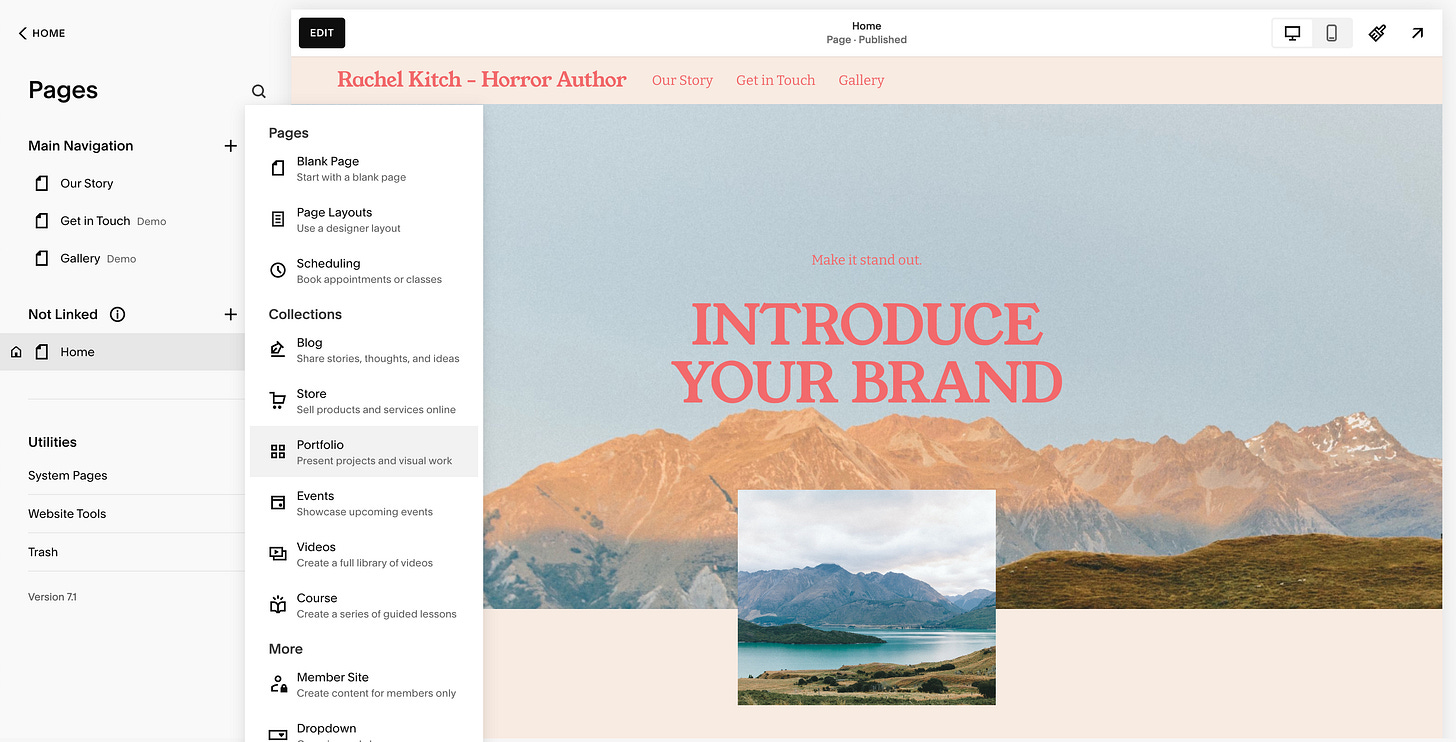This screenshot has height=742, width=1456.
Task: Click the lake landscape thumbnail image
Action: pyautogui.click(x=867, y=597)
